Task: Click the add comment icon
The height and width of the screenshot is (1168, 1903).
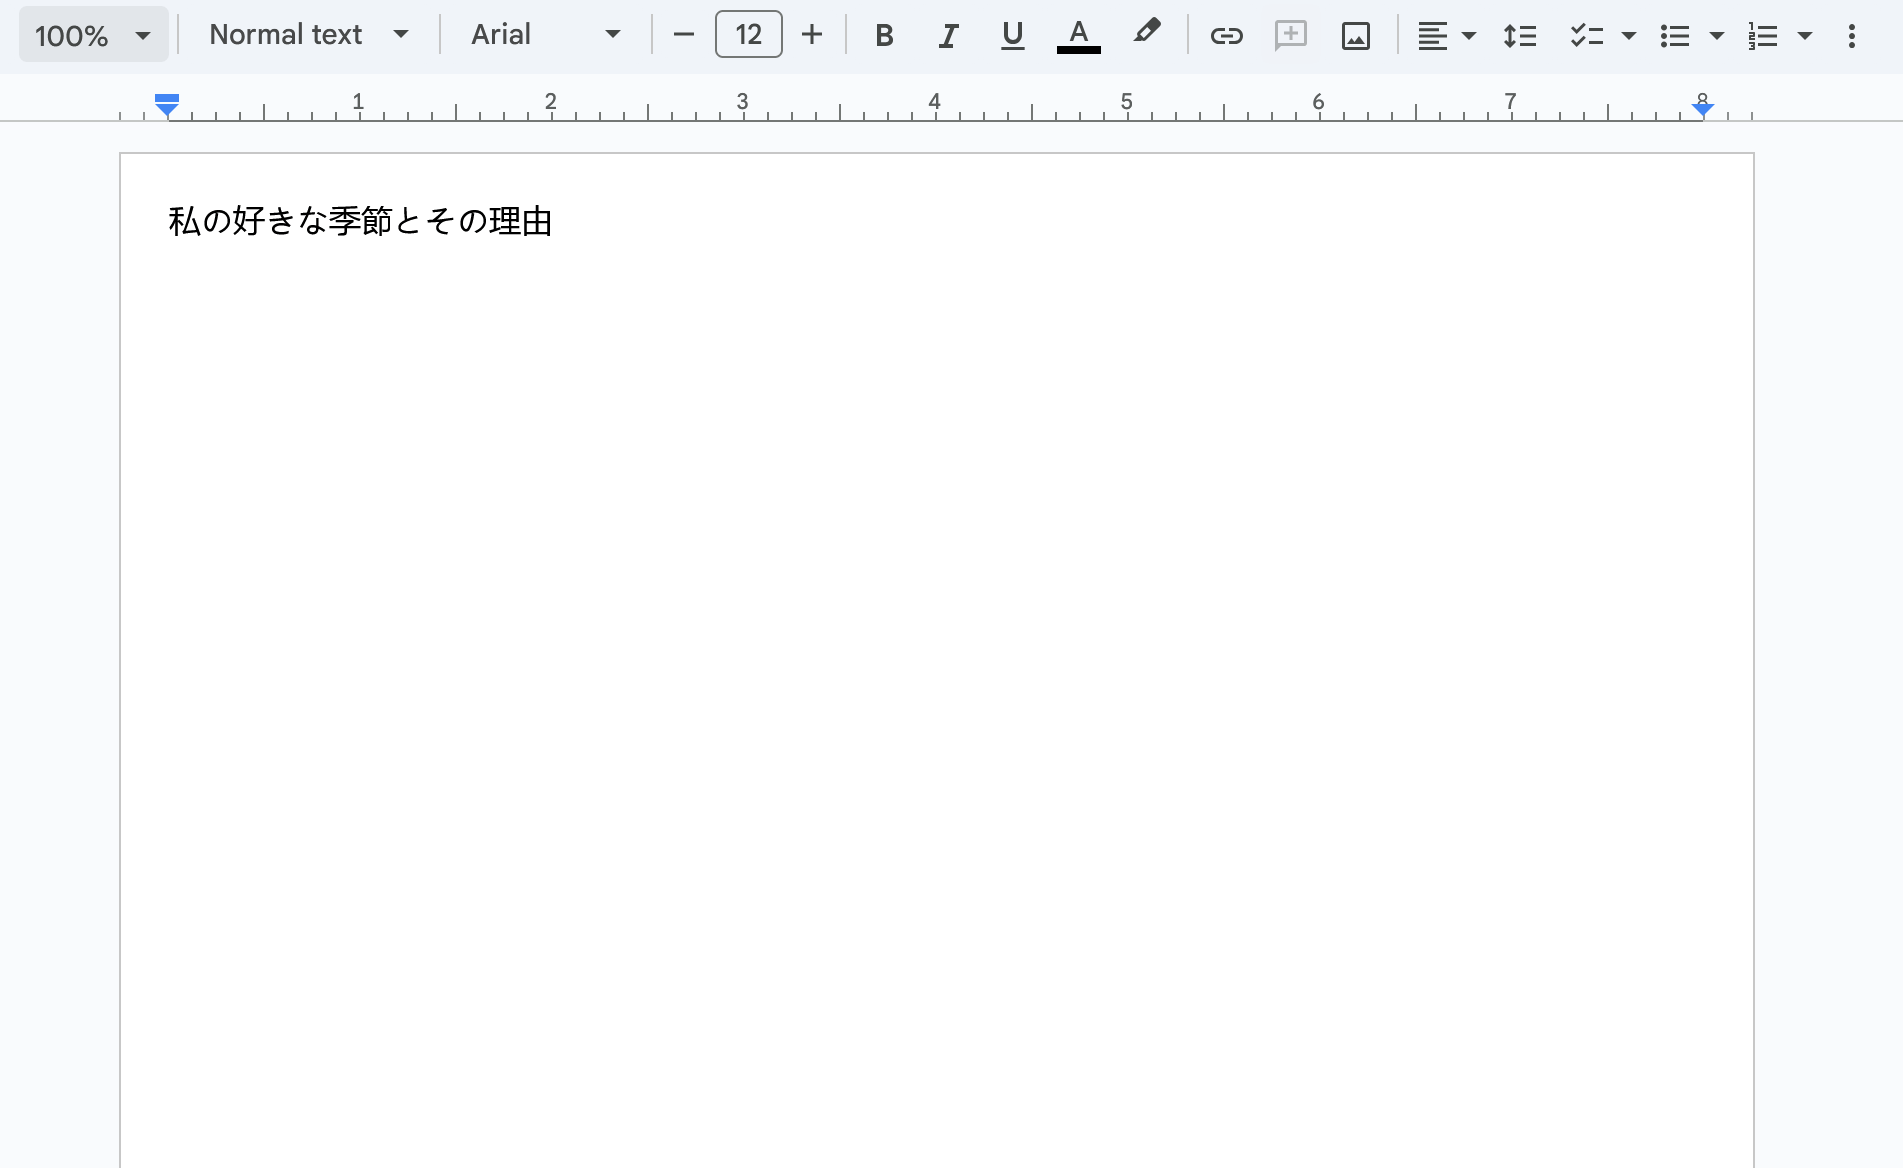Action: tap(1290, 36)
